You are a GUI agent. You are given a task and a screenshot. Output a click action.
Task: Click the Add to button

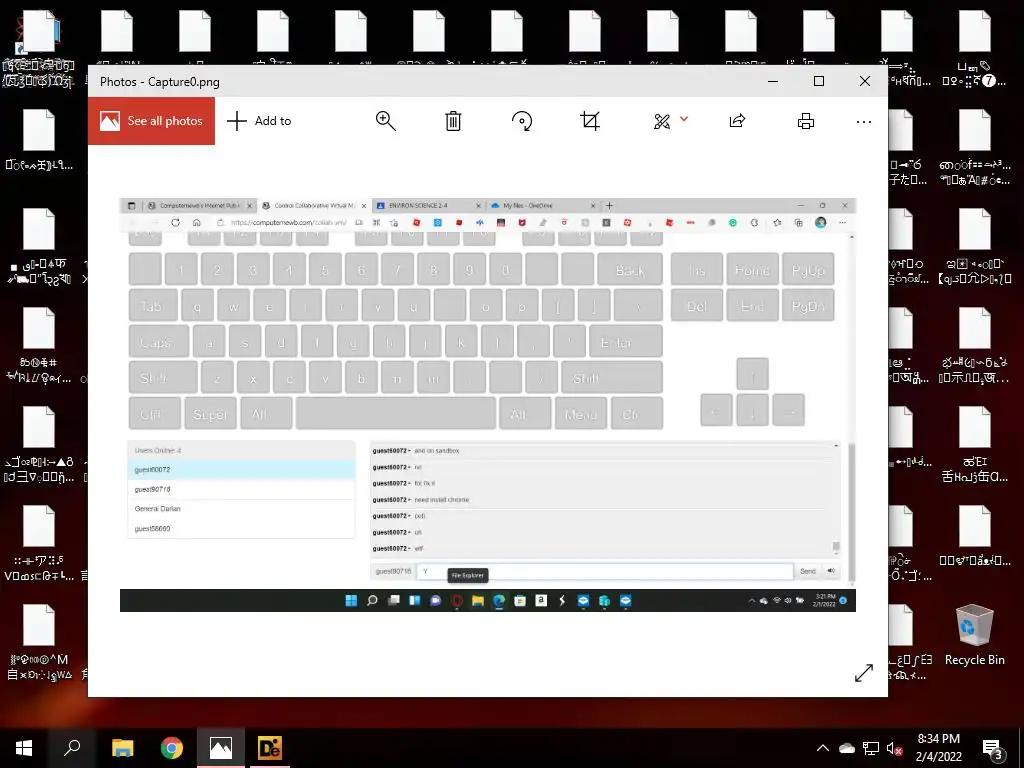259,121
